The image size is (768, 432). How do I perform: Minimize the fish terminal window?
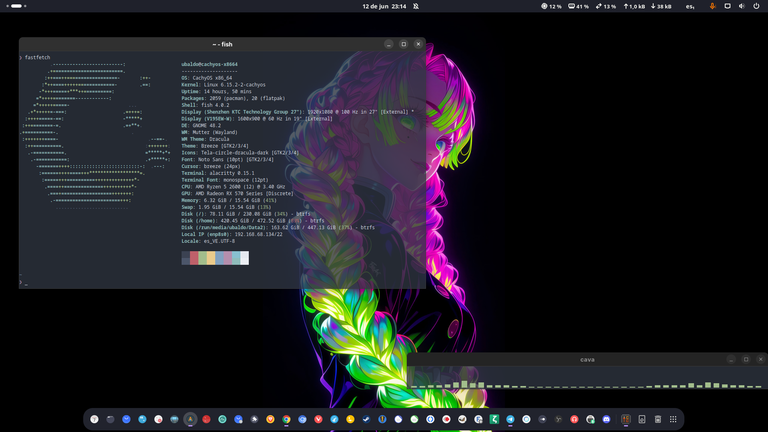pos(389,44)
